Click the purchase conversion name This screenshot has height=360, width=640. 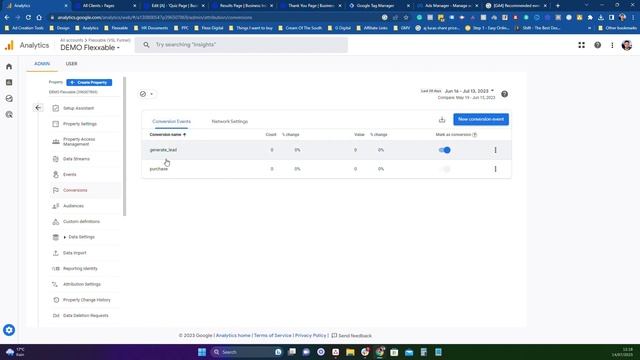pos(158,169)
